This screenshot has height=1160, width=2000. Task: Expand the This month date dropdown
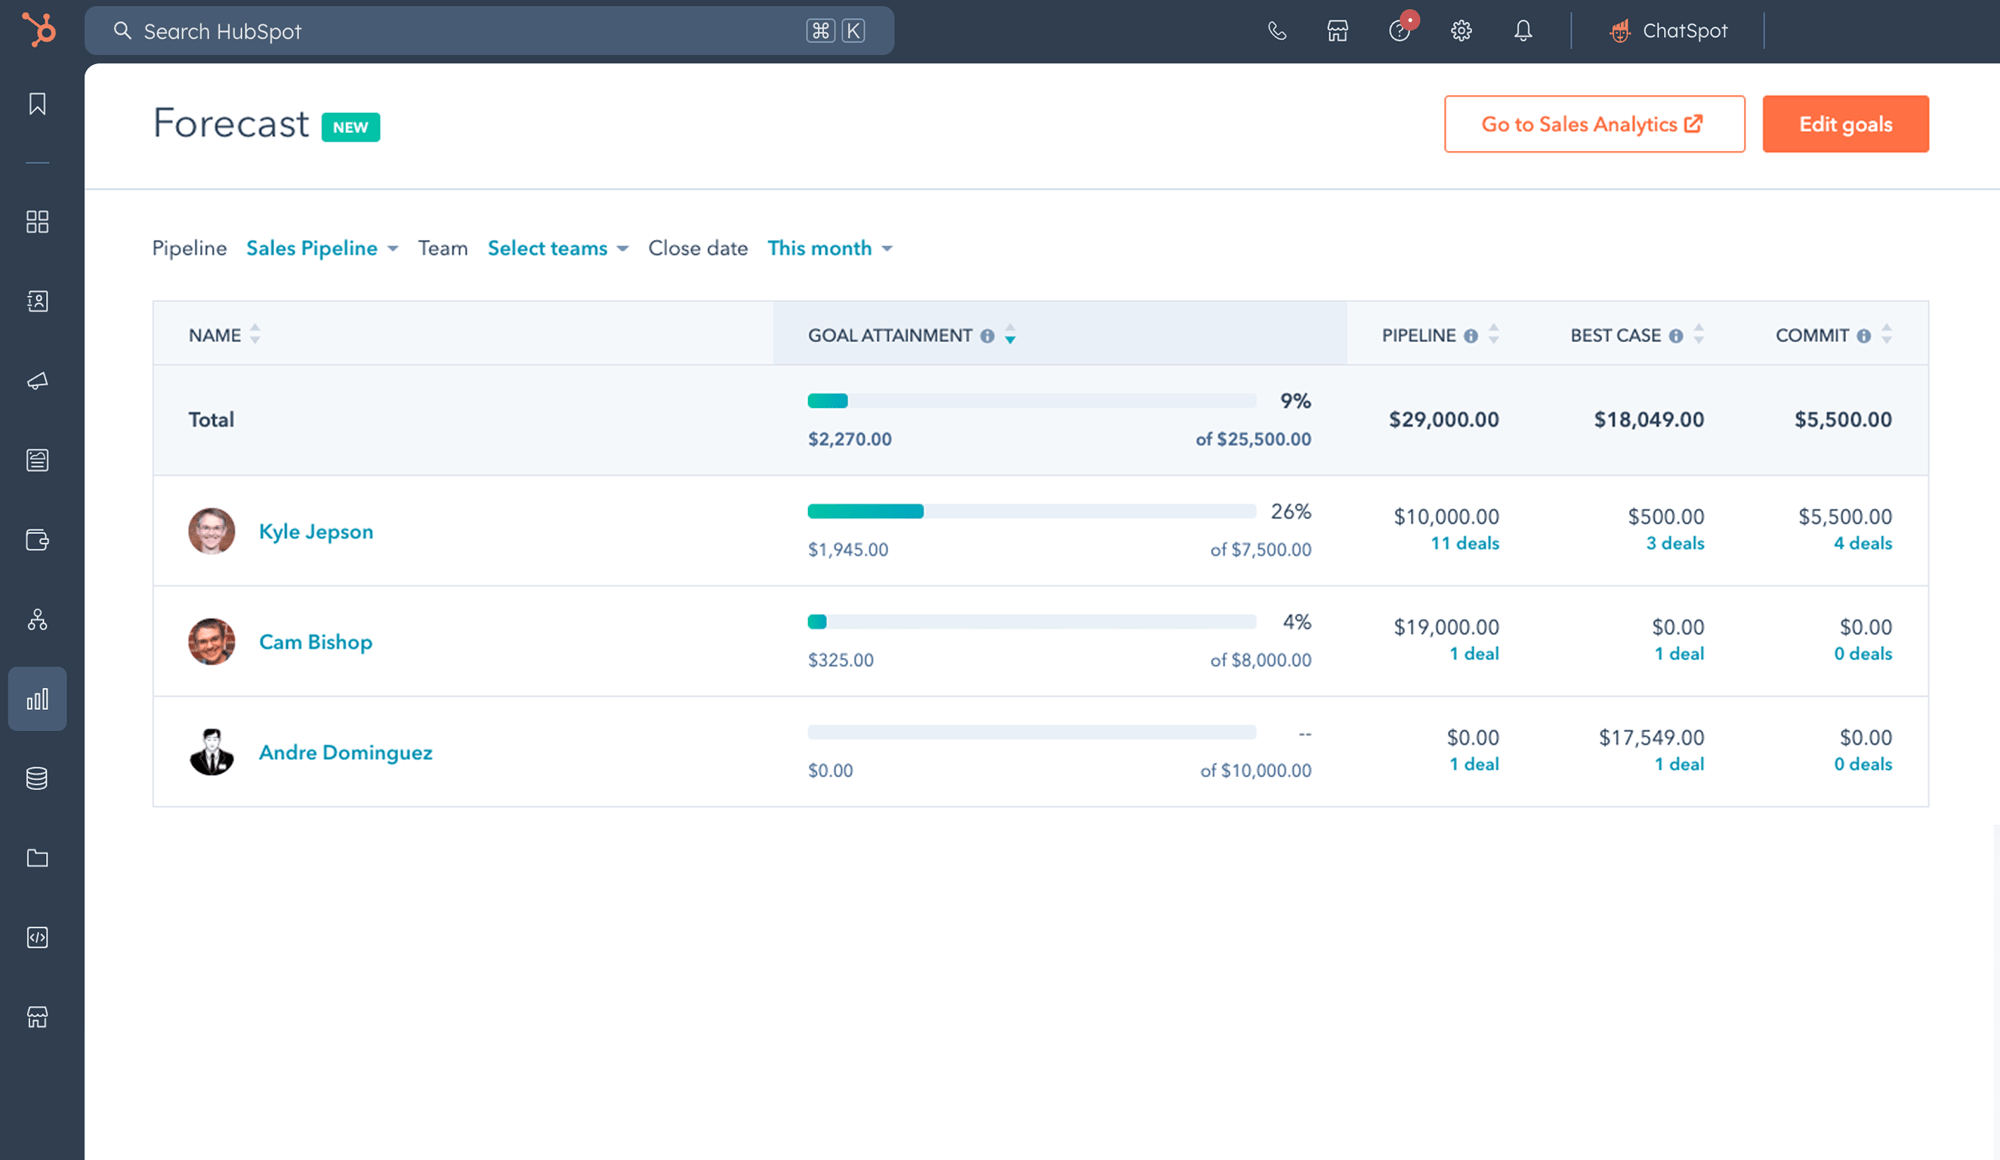click(x=830, y=248)
